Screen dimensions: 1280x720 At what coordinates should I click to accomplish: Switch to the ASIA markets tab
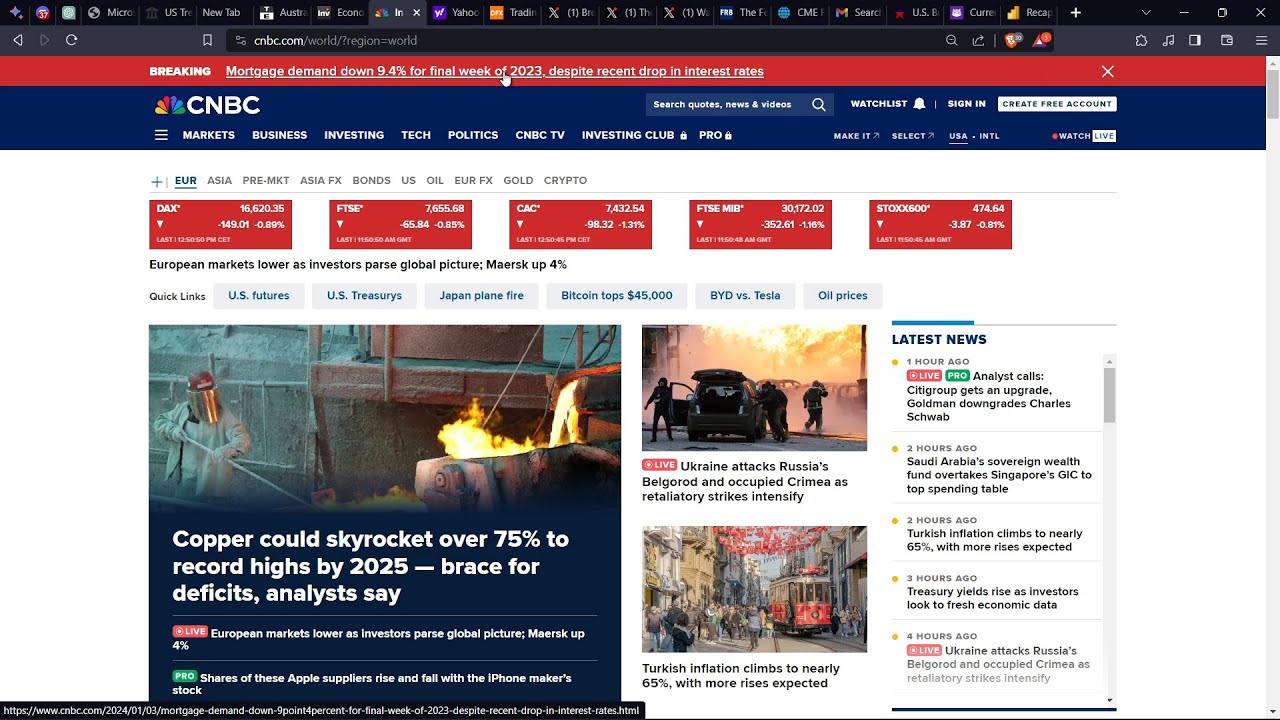(x=219, y=181)
